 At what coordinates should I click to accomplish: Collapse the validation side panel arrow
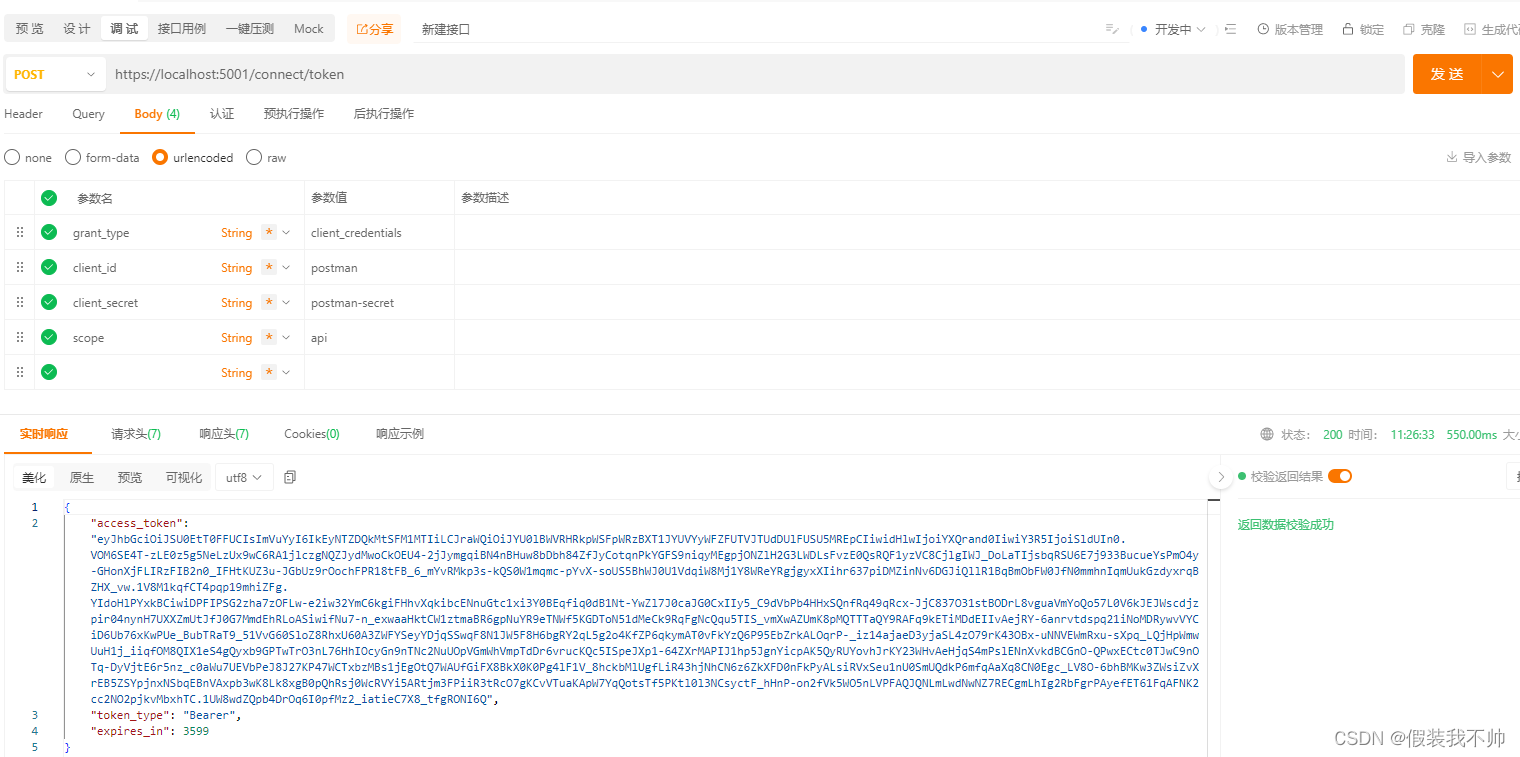[x=1220, y=477]
